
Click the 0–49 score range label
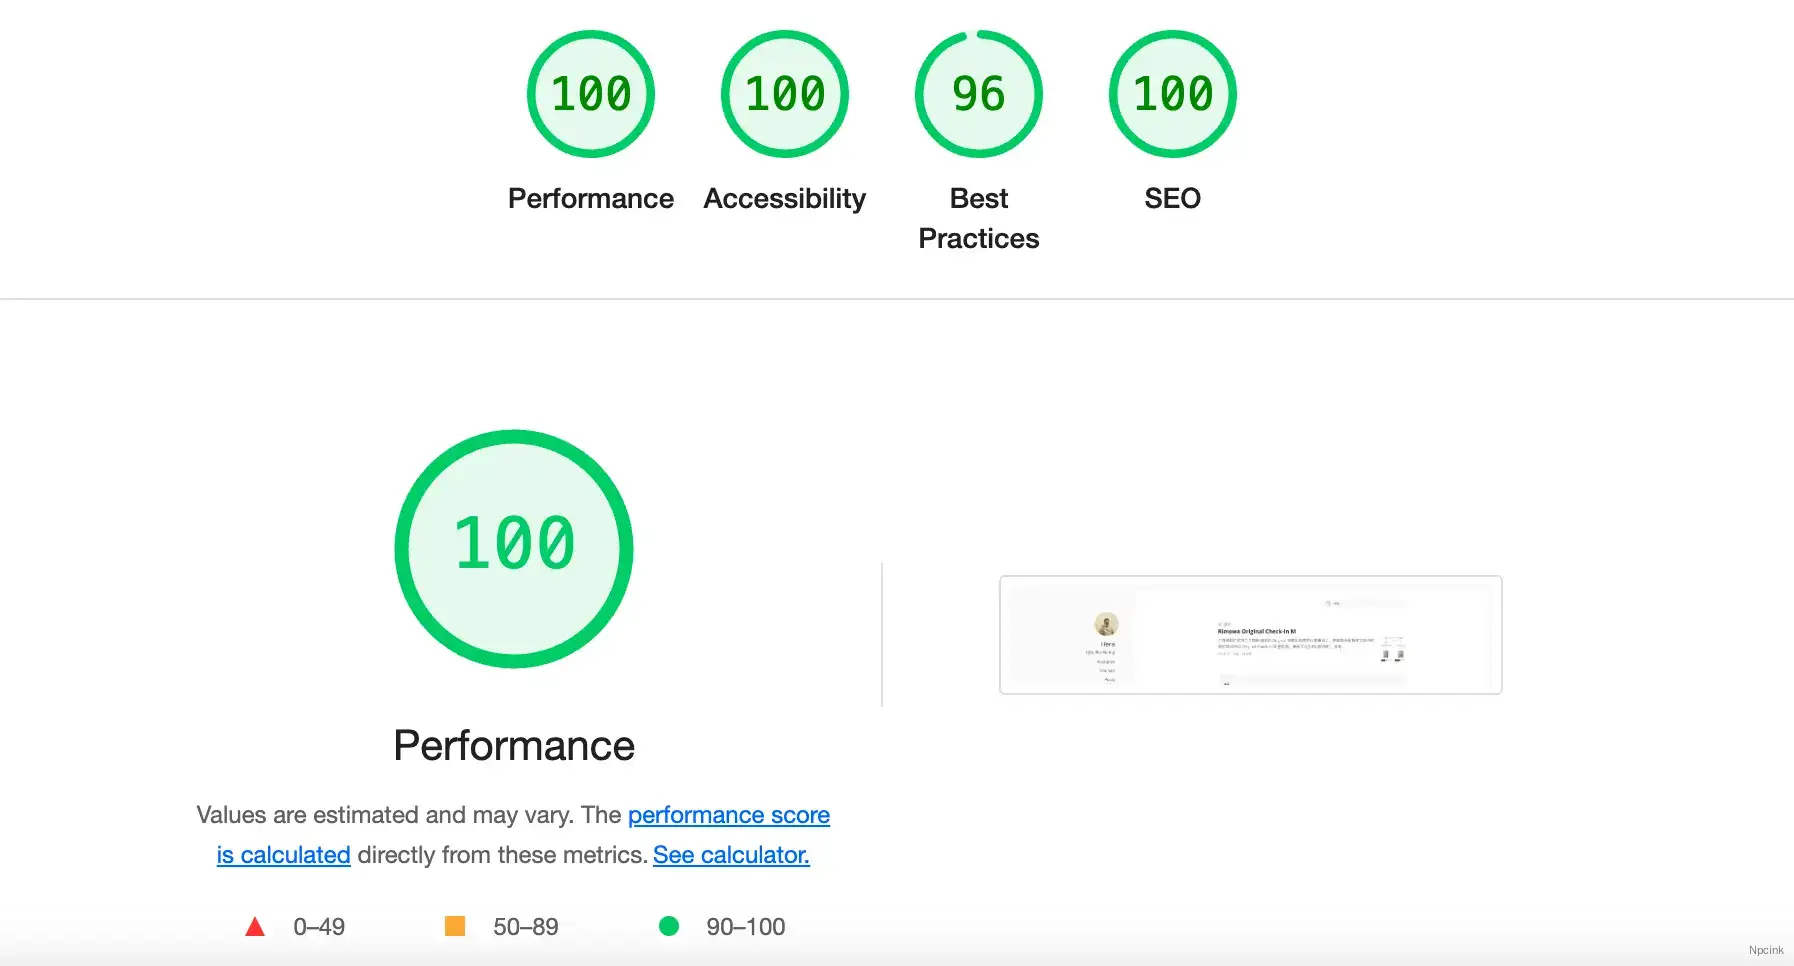point(318,926)
